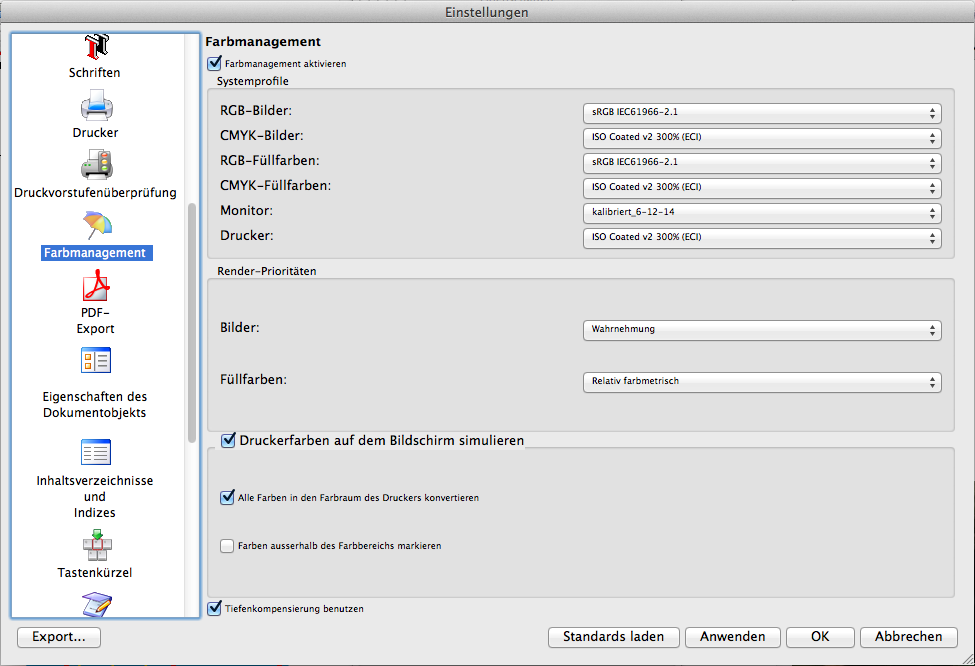Viewport: 975px width, 666px height.
Task: Click the Export... button
Action: 59,637
